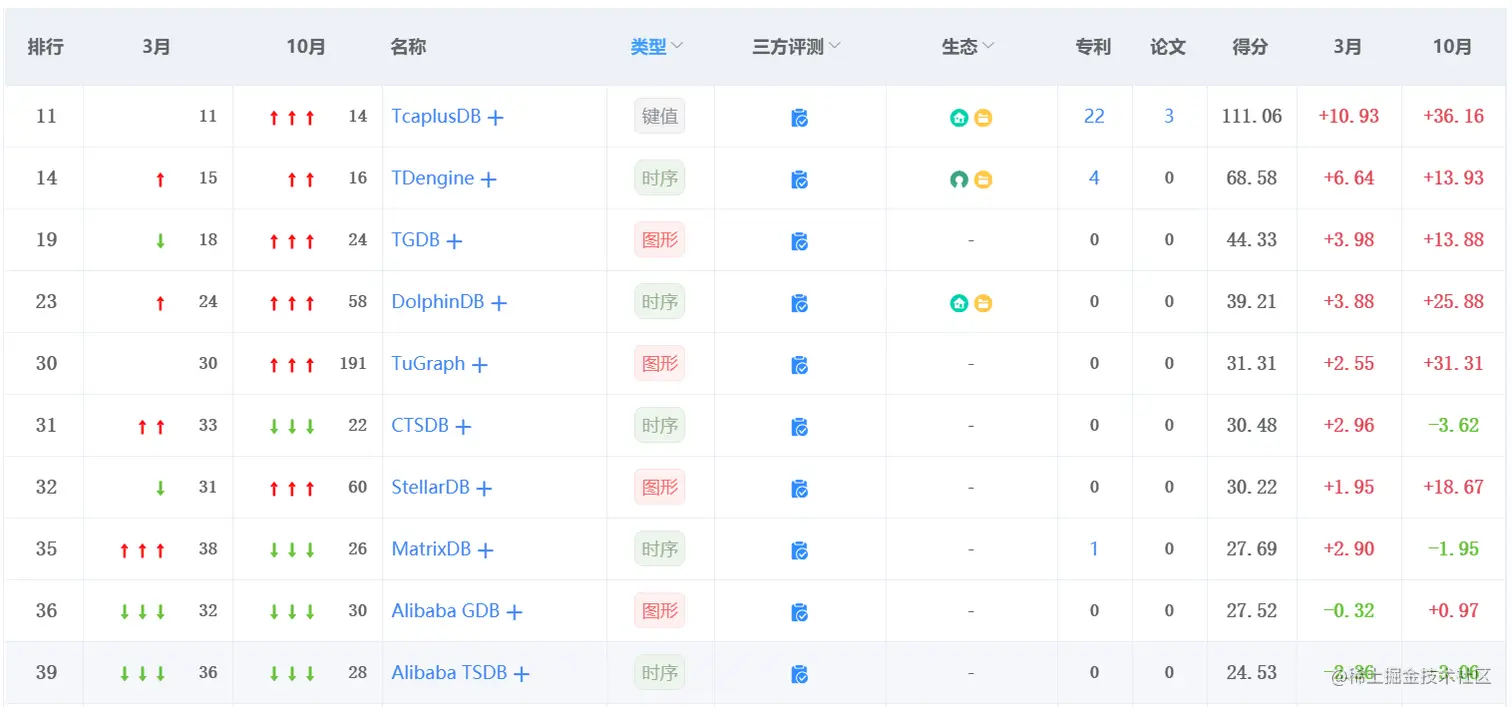The height and width of the screenshot is (707, 1512).
Task: Open TGDB third-party evaluation clipboard icon
Action: tap(800, 242)
